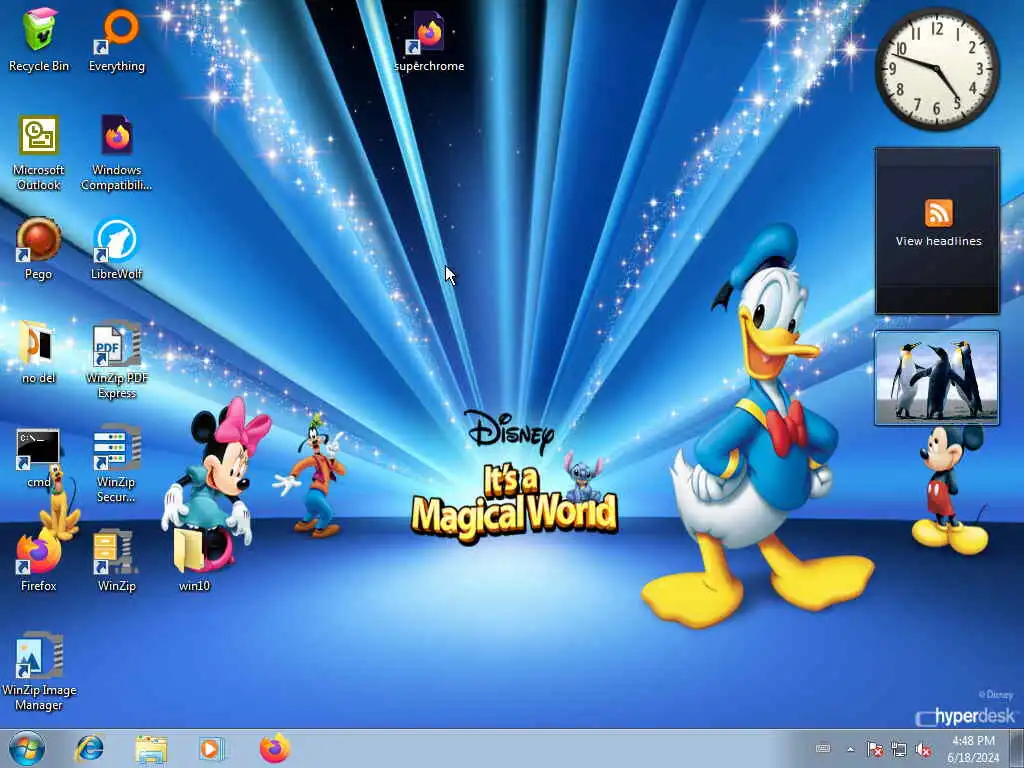Click the network status tray icon
The height and width of the screenshot is (768, 1024).
coord(899,749)
